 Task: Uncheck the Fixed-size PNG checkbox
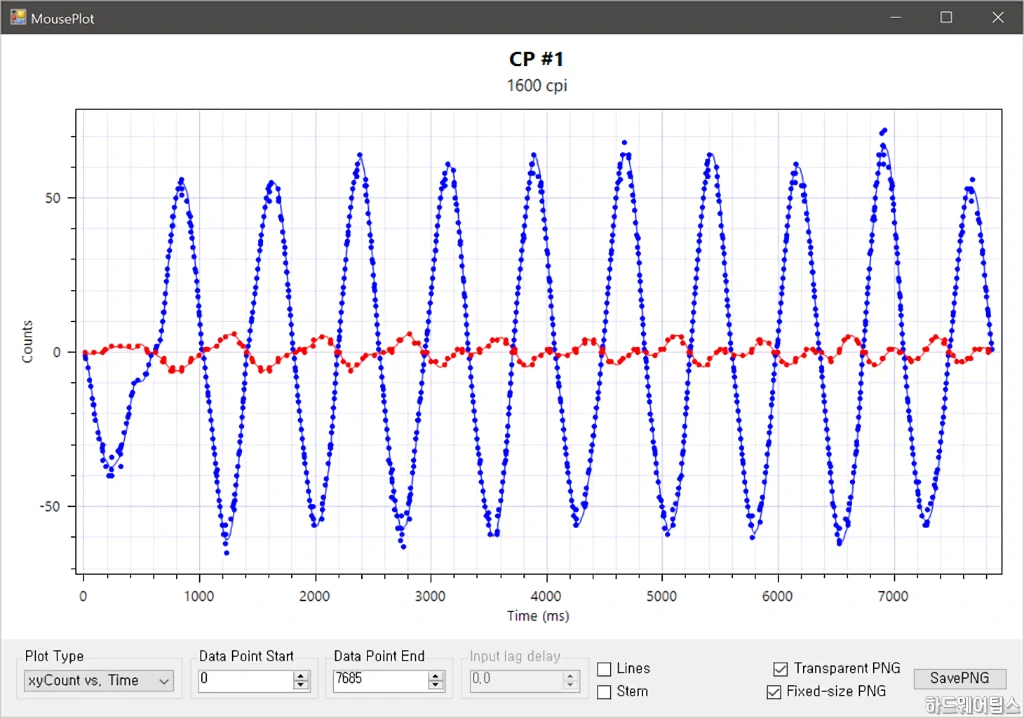click(774, 692)
